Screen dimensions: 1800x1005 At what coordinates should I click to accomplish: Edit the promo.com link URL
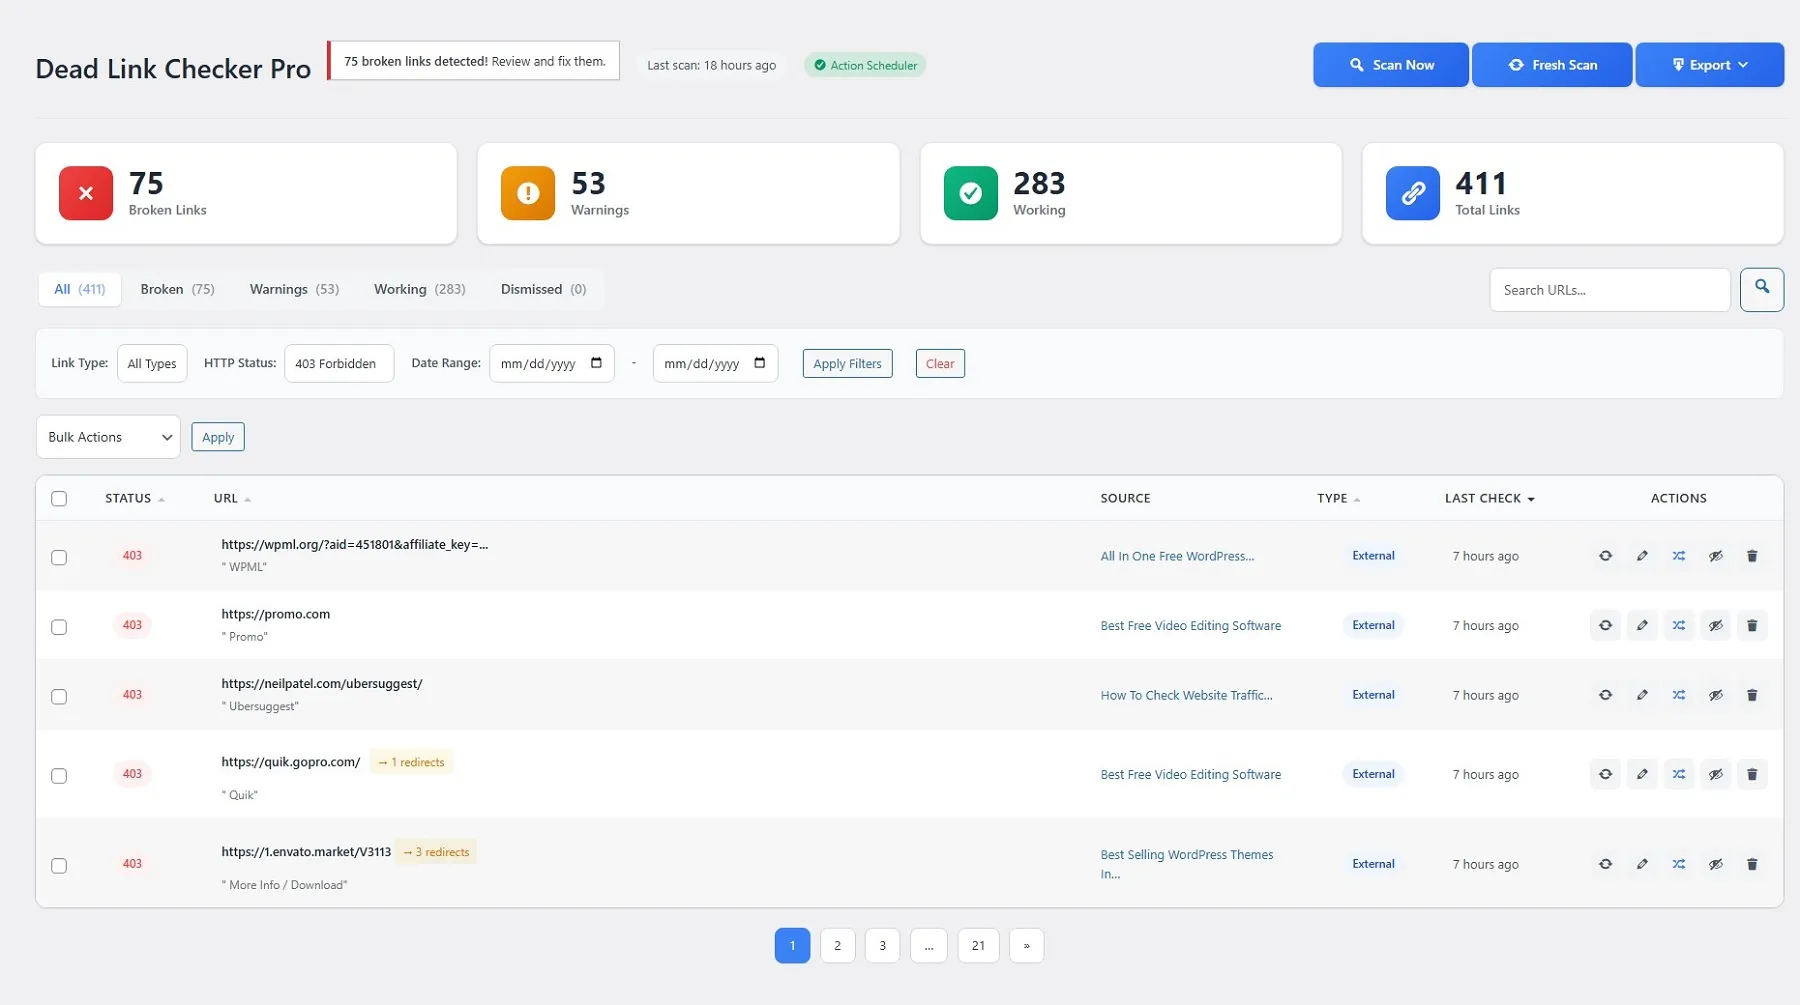pos(1642,625)
